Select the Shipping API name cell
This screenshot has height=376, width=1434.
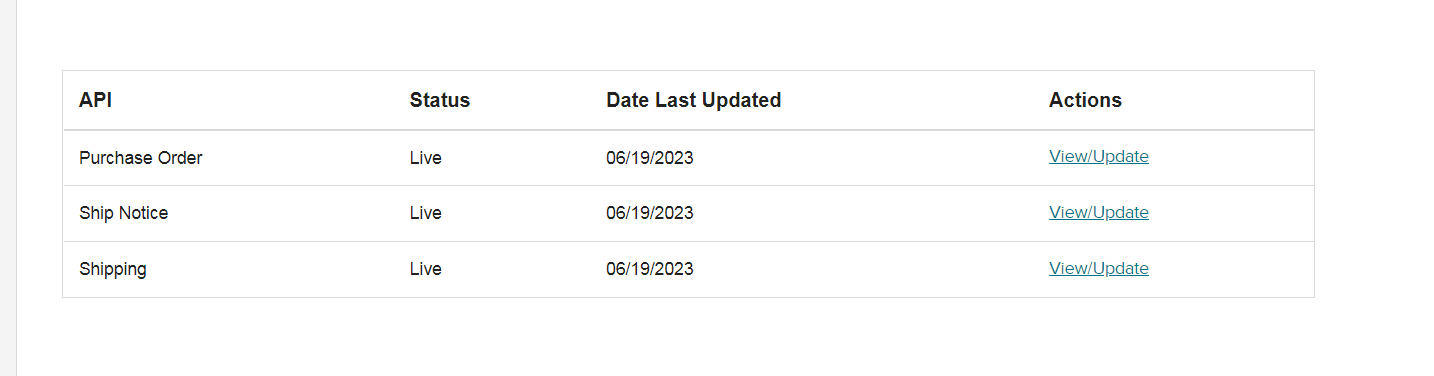click(x=112, y=269)
